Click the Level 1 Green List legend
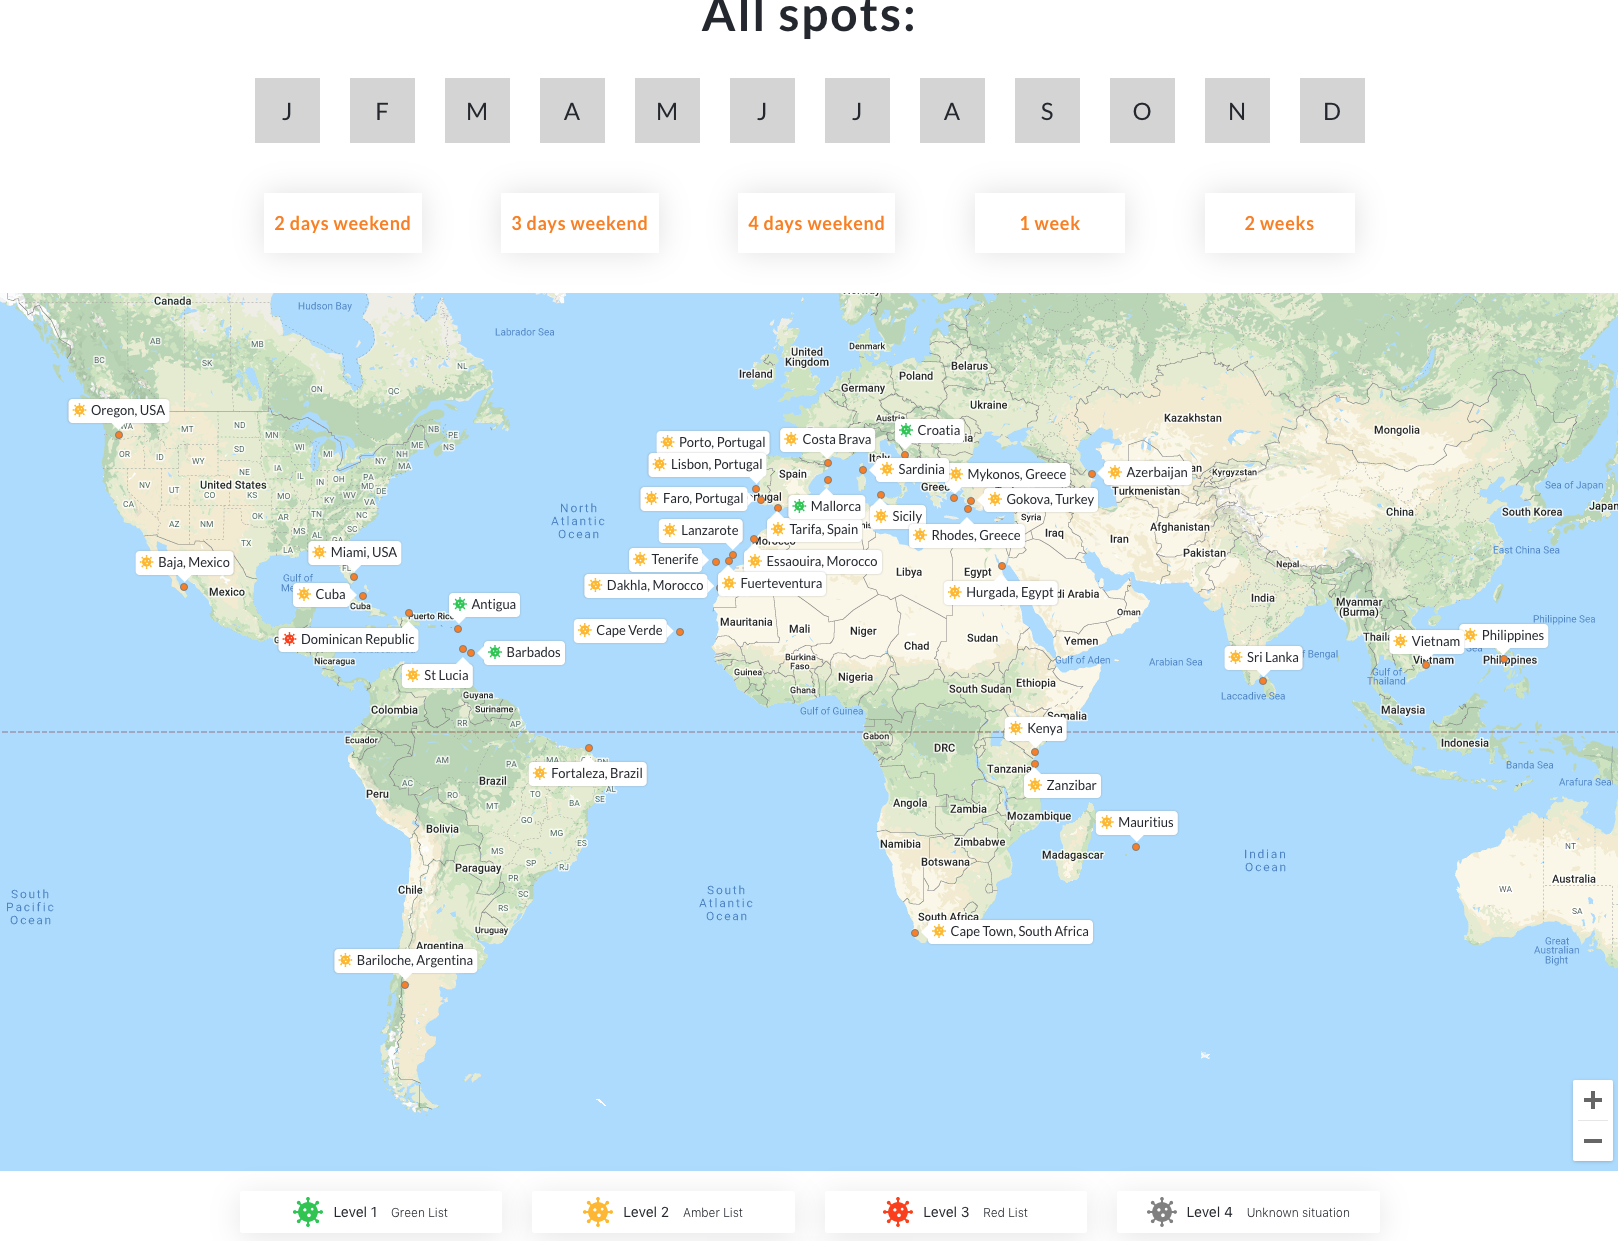The width and height of the screenshot is (1618, 1241). tap(371, 1212)
